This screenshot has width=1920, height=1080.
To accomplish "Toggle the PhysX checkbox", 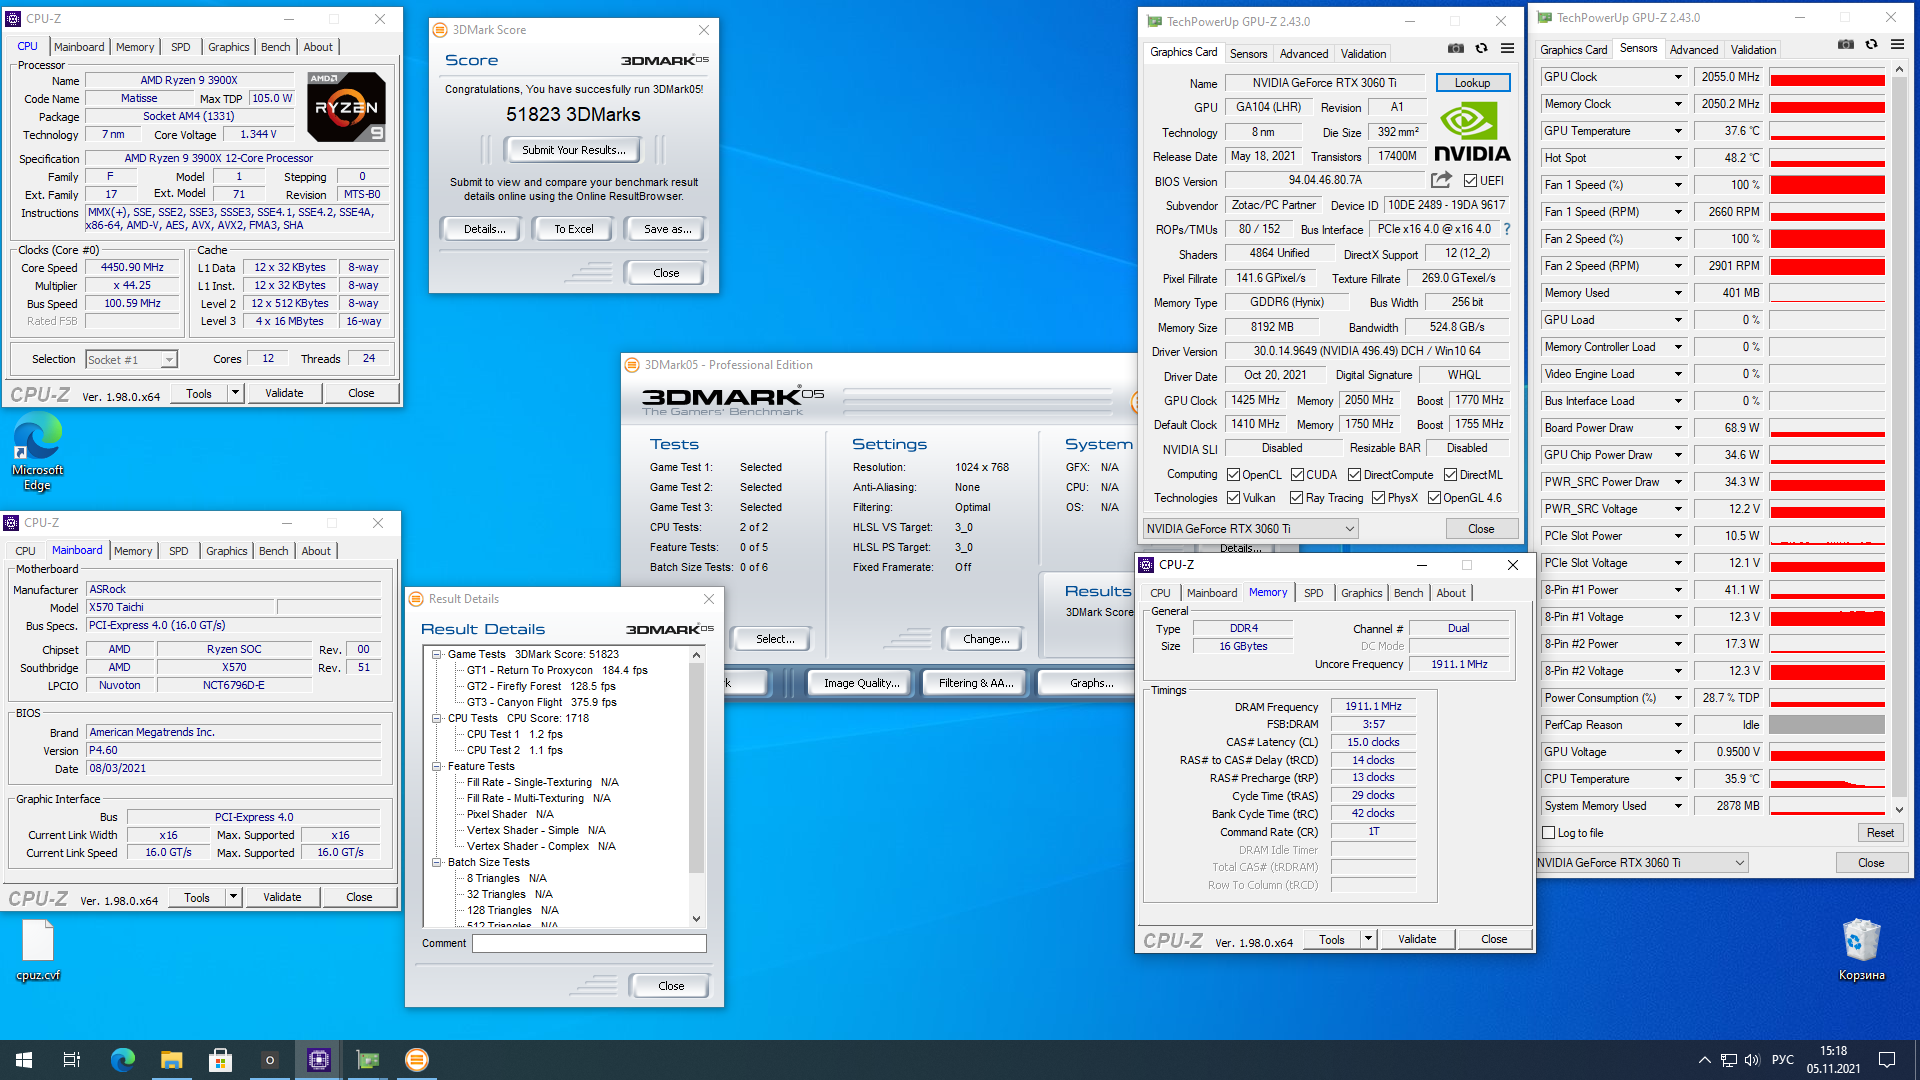I will [1378, 498].
